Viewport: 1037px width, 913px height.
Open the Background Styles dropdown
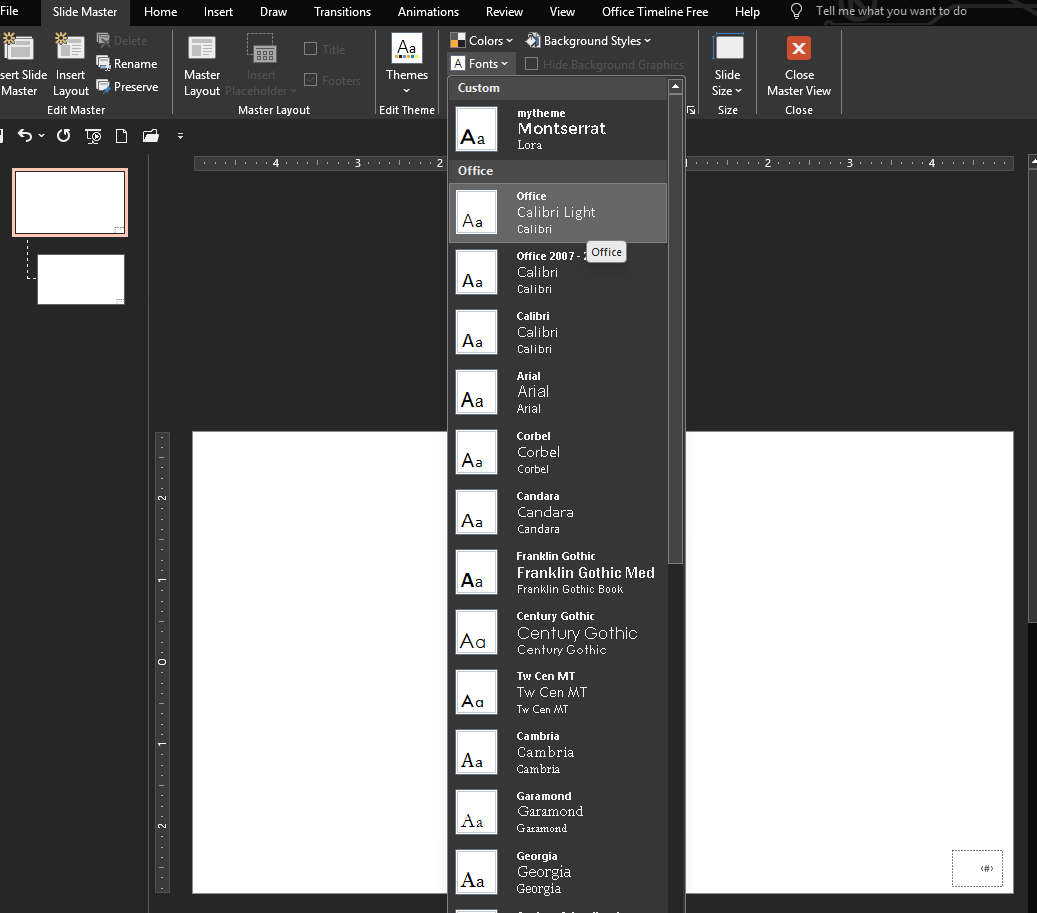[x=588, y=40]
